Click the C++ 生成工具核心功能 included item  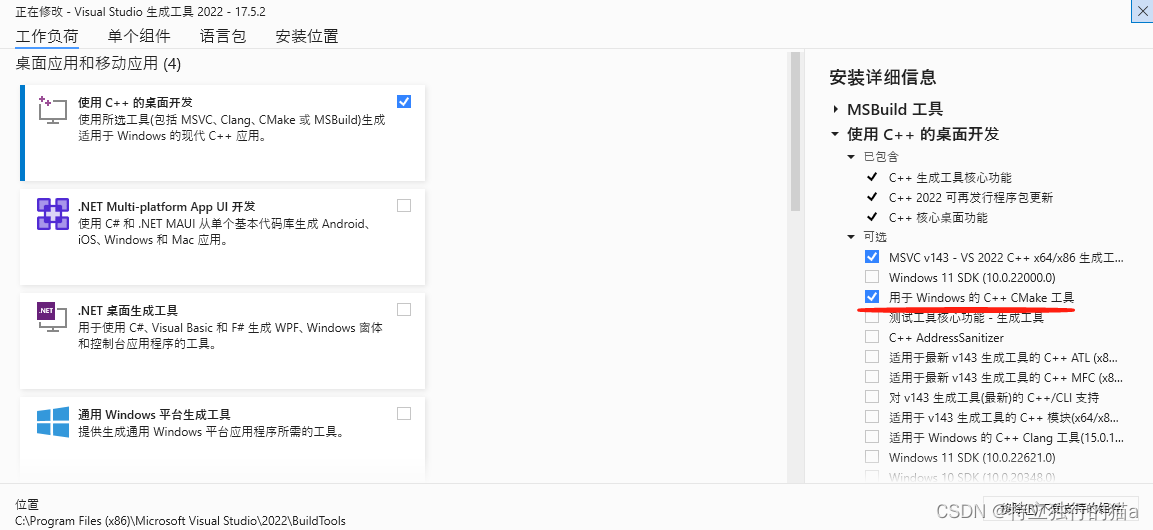950,178
